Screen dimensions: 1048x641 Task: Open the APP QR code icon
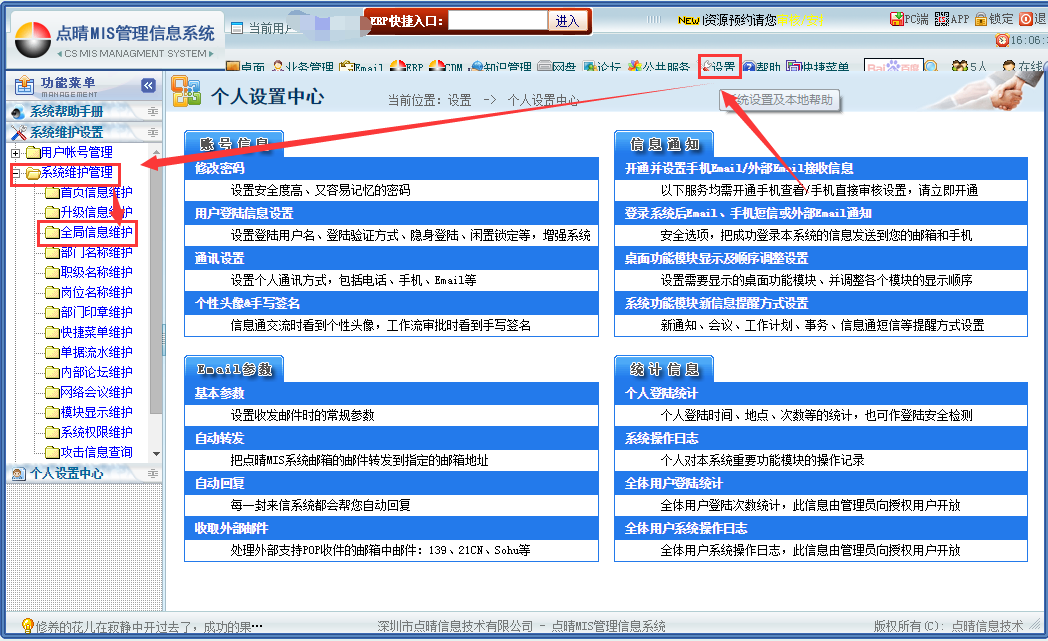(x=952, y=19)
